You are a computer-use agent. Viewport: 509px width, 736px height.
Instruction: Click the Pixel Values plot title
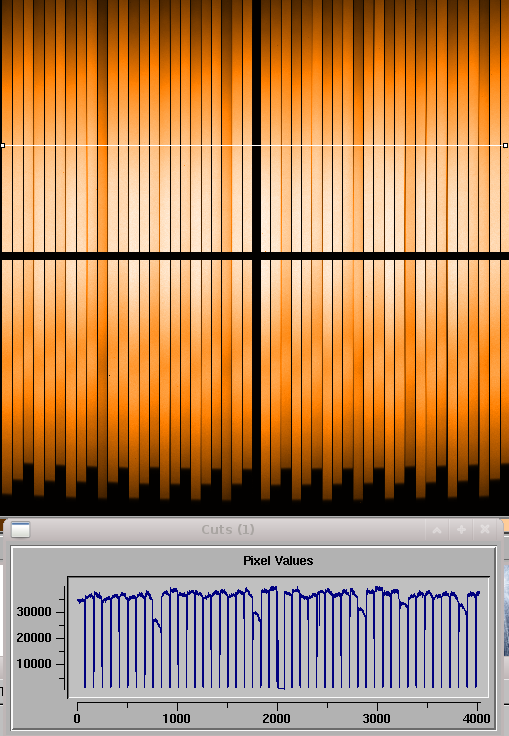coord(278,560)
